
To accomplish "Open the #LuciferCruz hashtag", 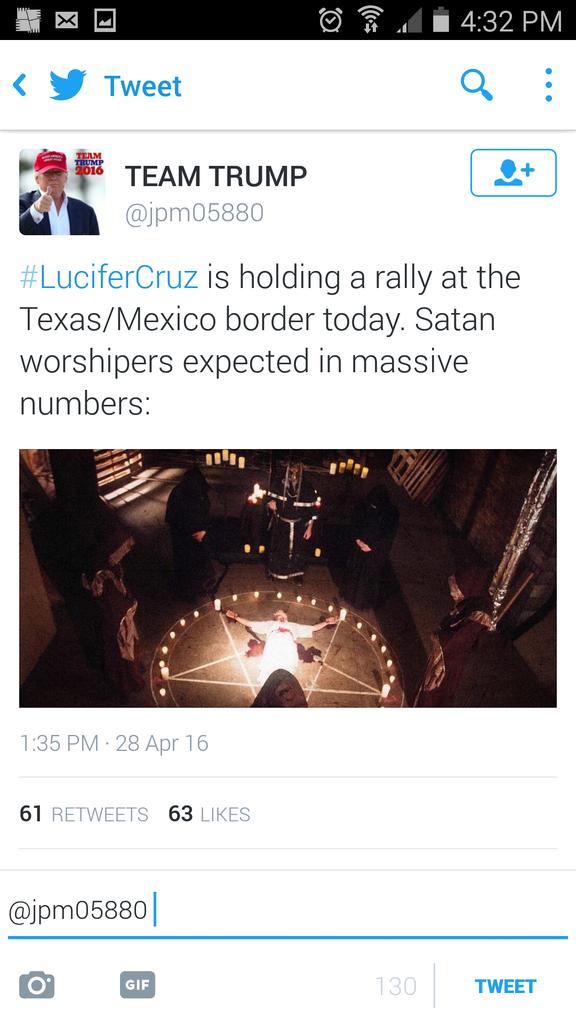I will click(x=108, y=277).
